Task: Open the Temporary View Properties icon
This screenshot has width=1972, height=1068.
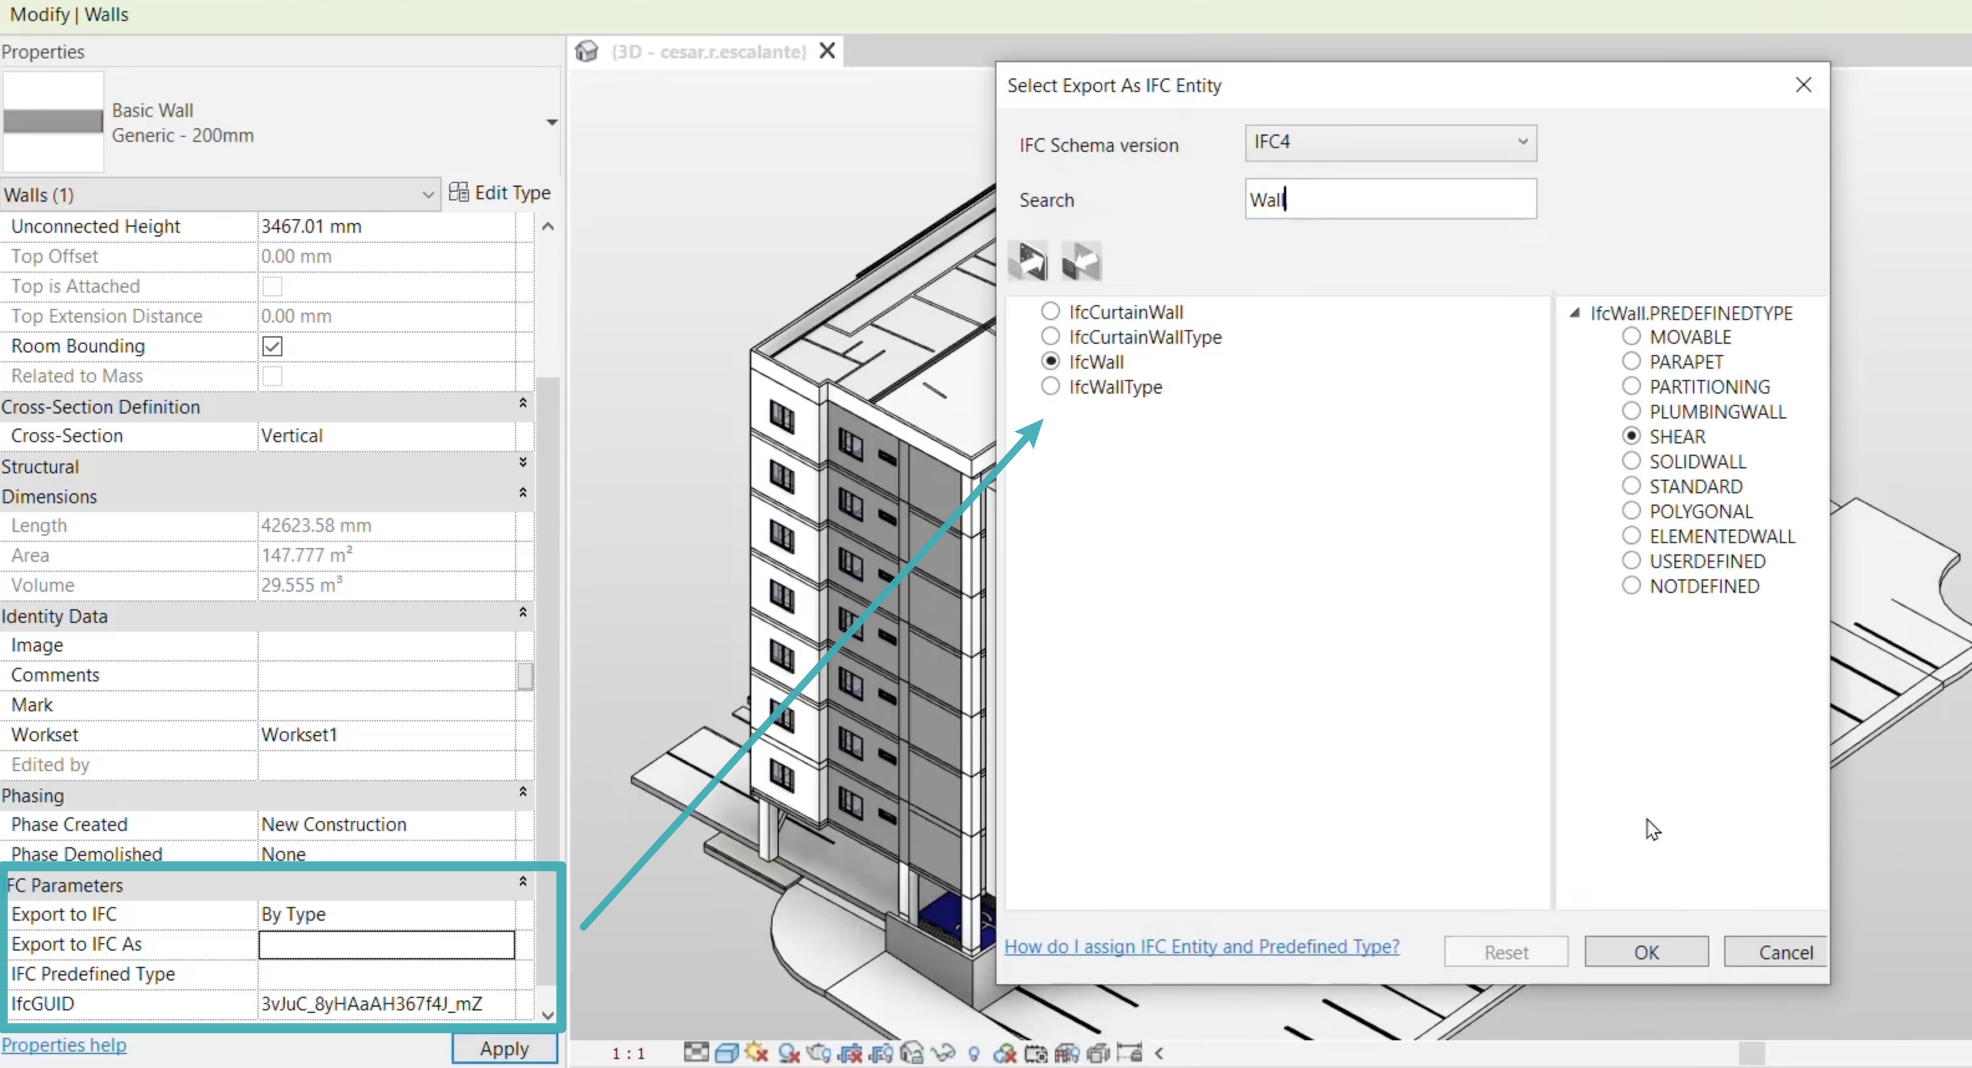Action: (x=1036, y=1054)
